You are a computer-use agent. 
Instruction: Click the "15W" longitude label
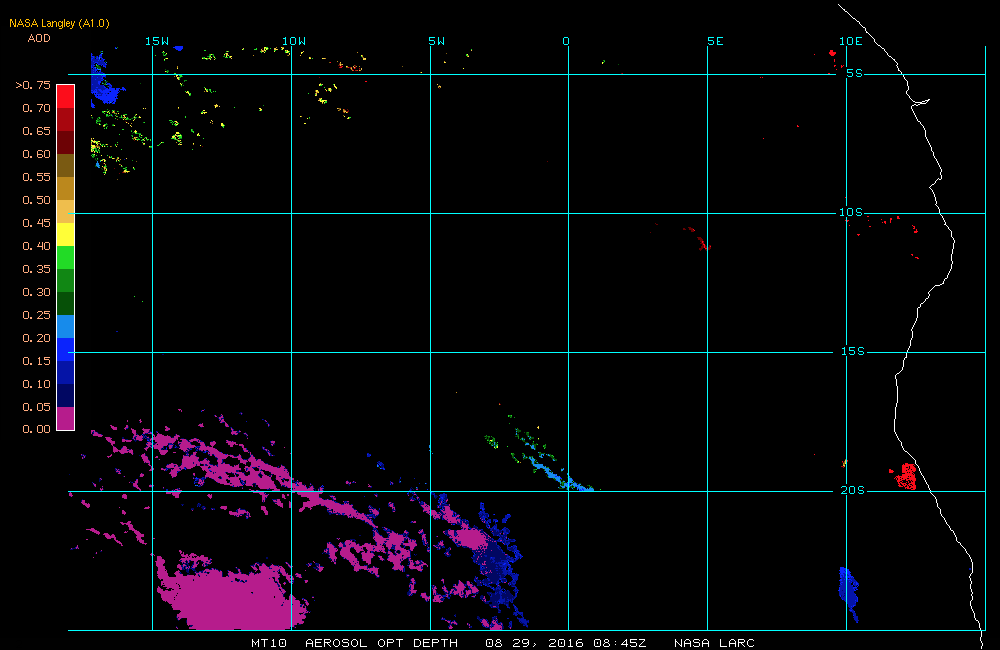(157, 41)
